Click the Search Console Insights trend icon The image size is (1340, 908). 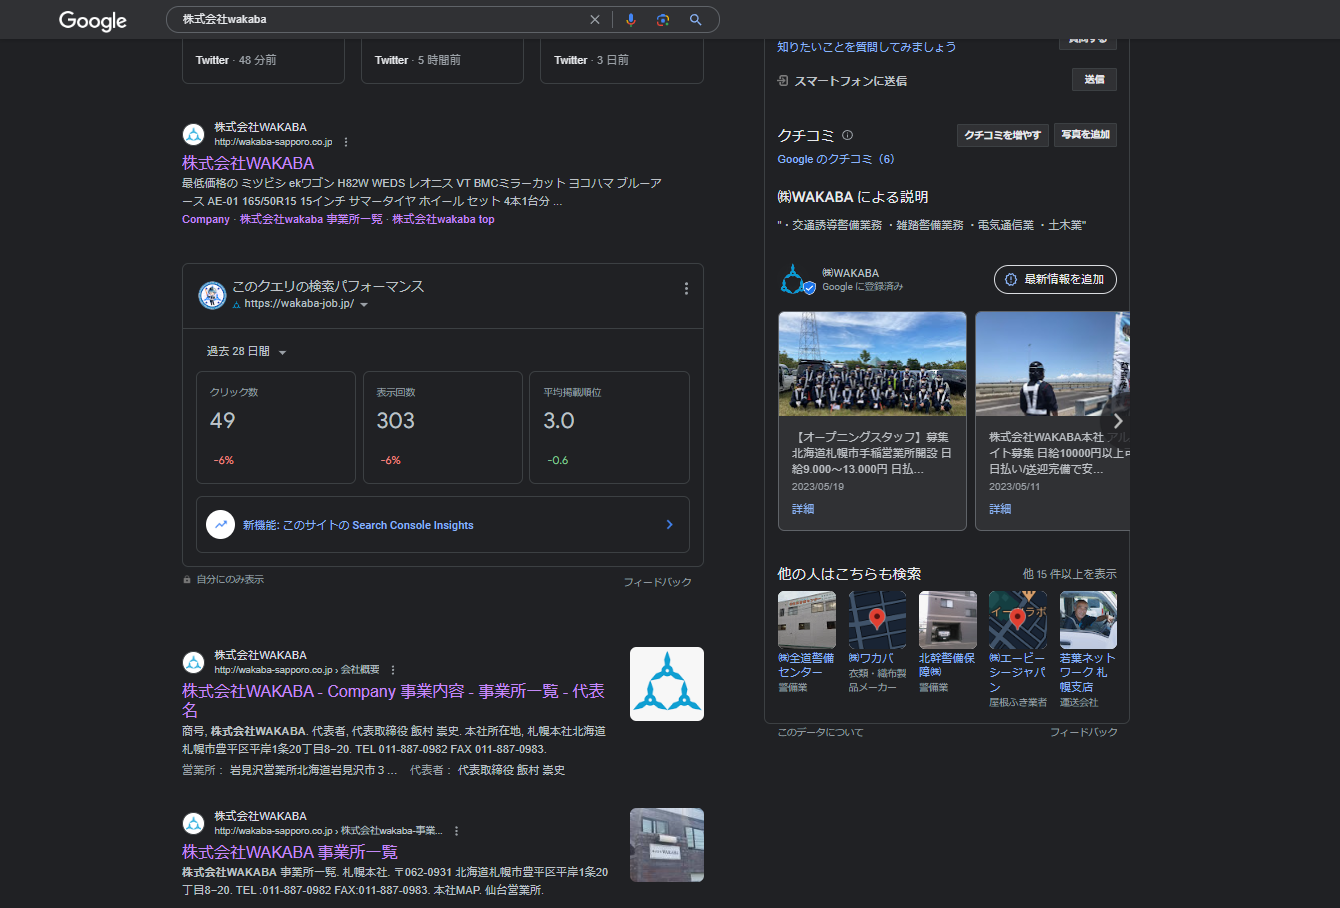[x=220, y=525]
